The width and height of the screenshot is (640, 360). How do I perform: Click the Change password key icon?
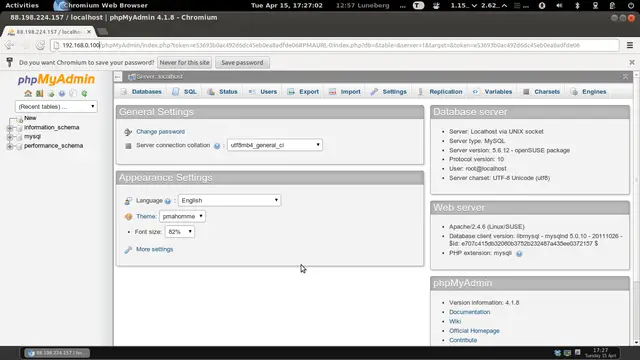[128, 132]
